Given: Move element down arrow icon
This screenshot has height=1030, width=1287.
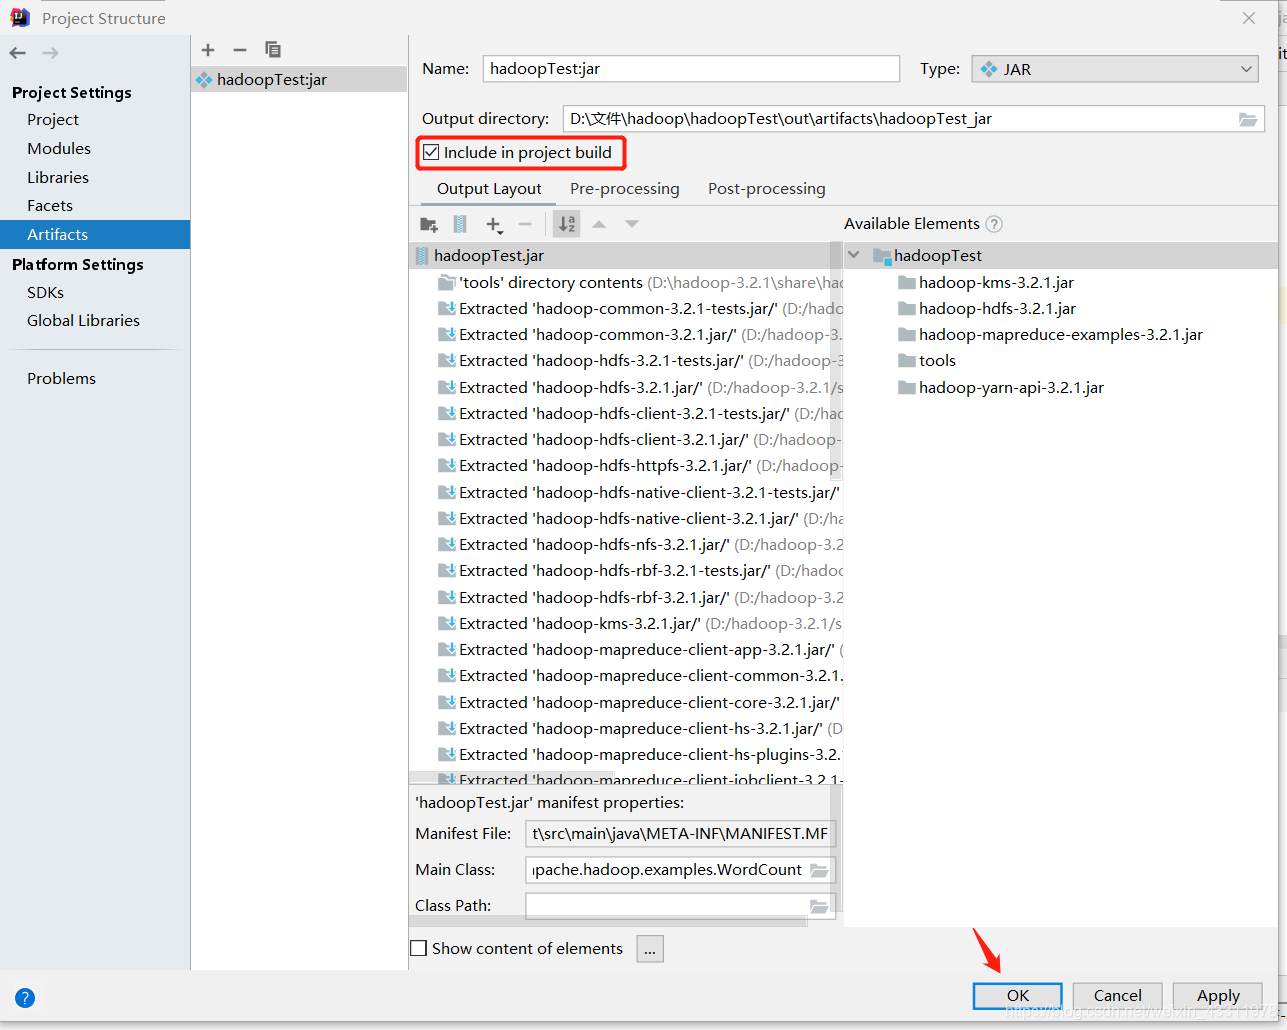Looking at the screenshot, I should 632,224.
